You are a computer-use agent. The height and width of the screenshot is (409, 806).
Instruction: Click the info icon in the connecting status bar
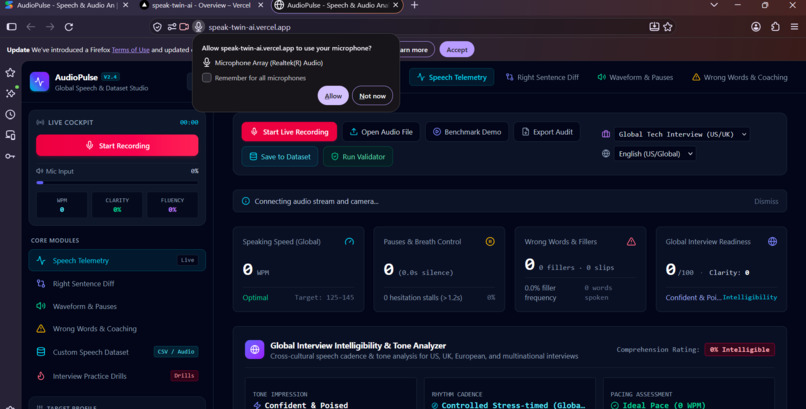[246, 201]
